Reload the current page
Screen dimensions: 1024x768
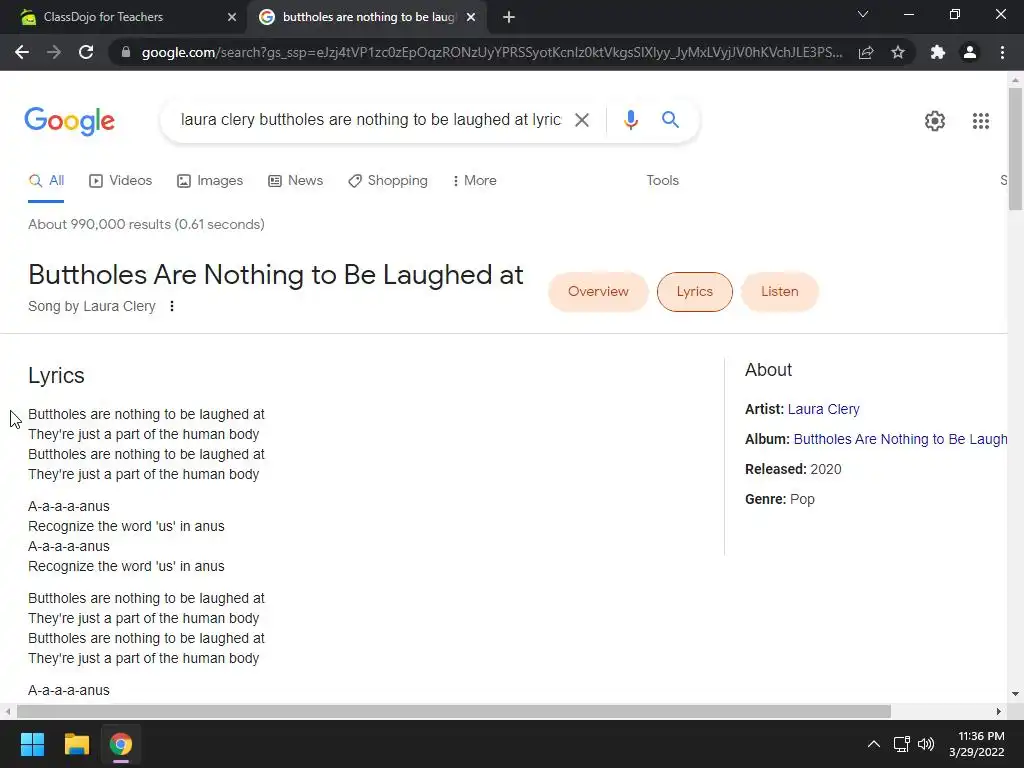86,52
